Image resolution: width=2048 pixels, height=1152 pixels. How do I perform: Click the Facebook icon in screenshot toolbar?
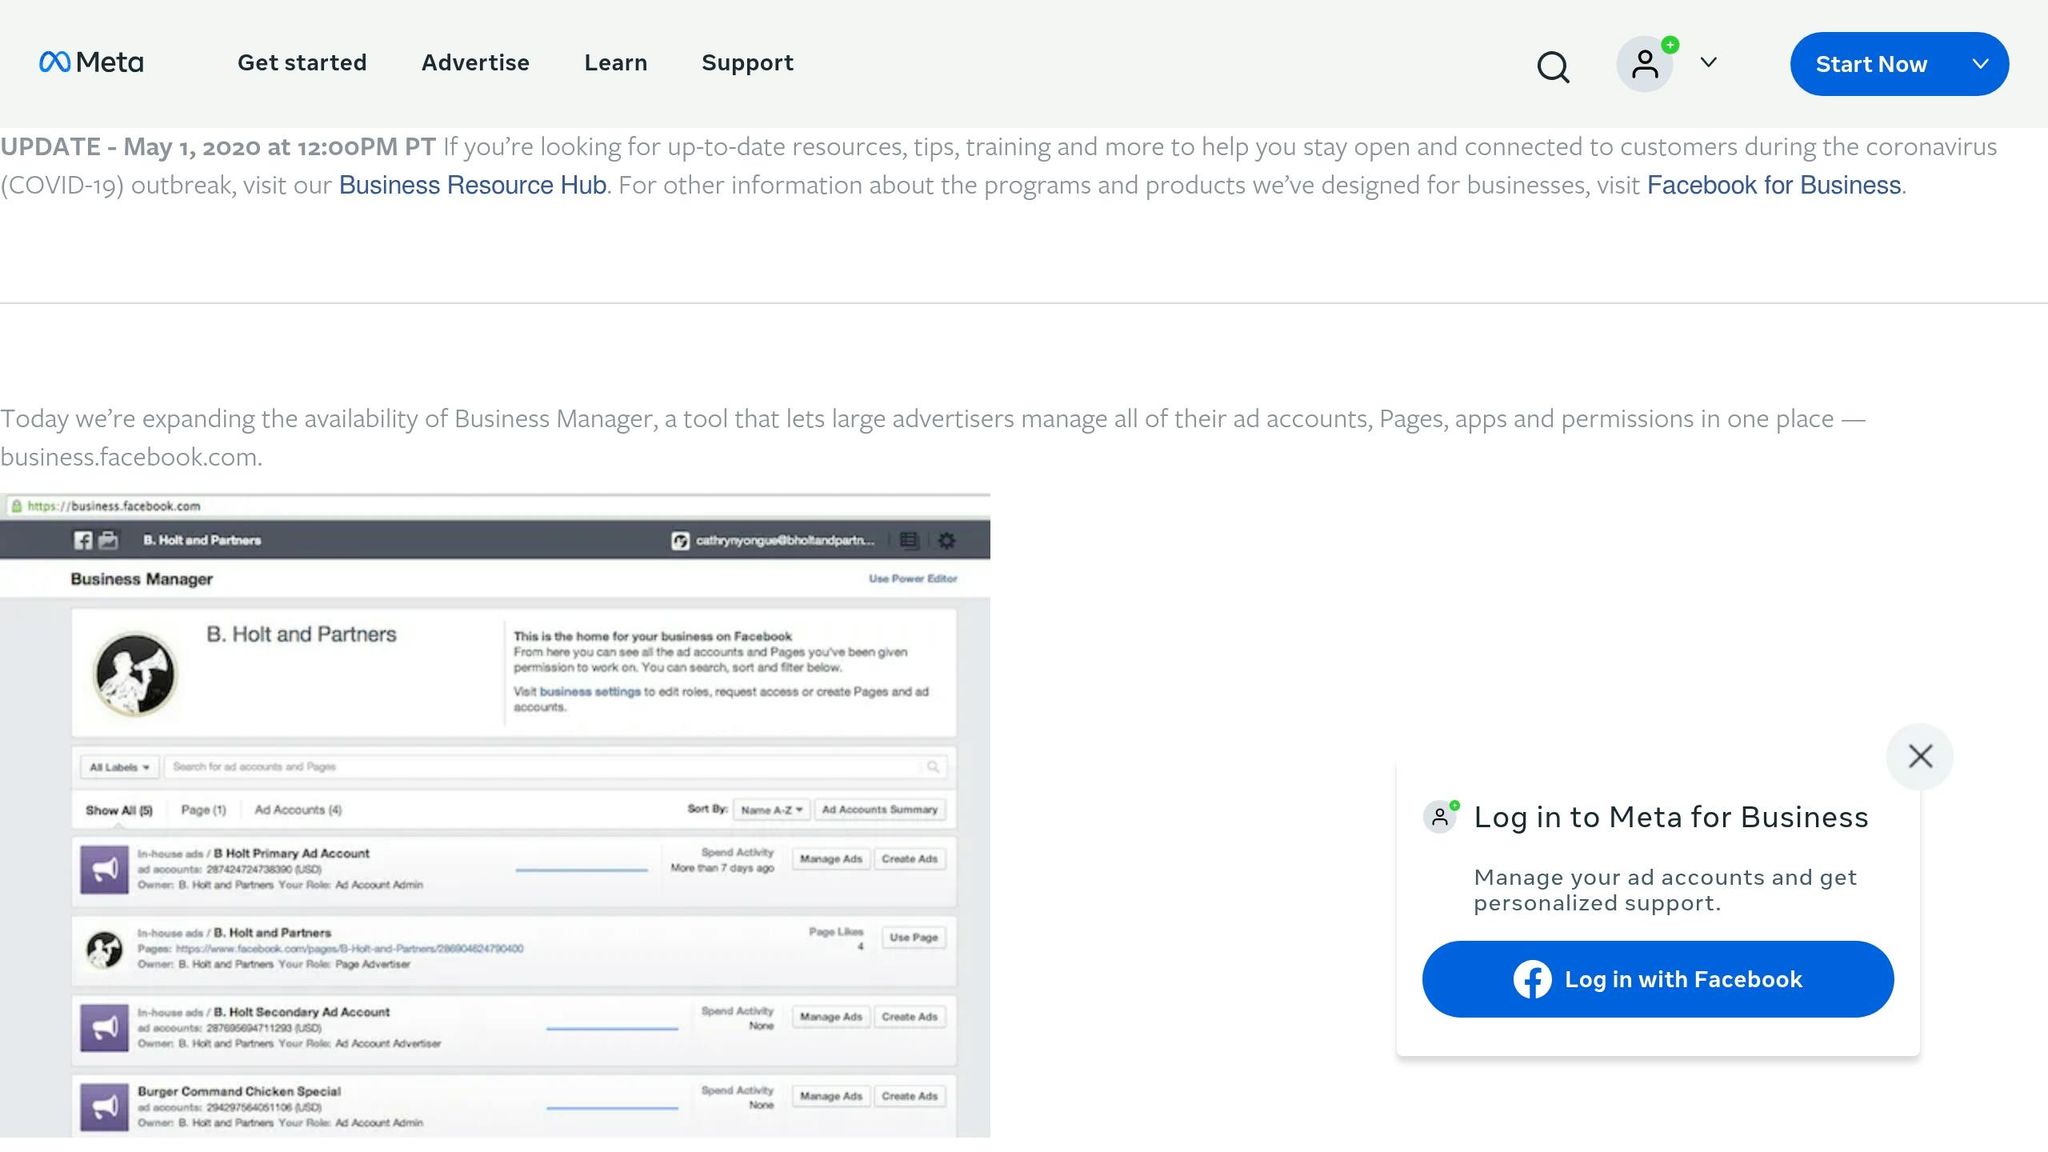[83, 540]
